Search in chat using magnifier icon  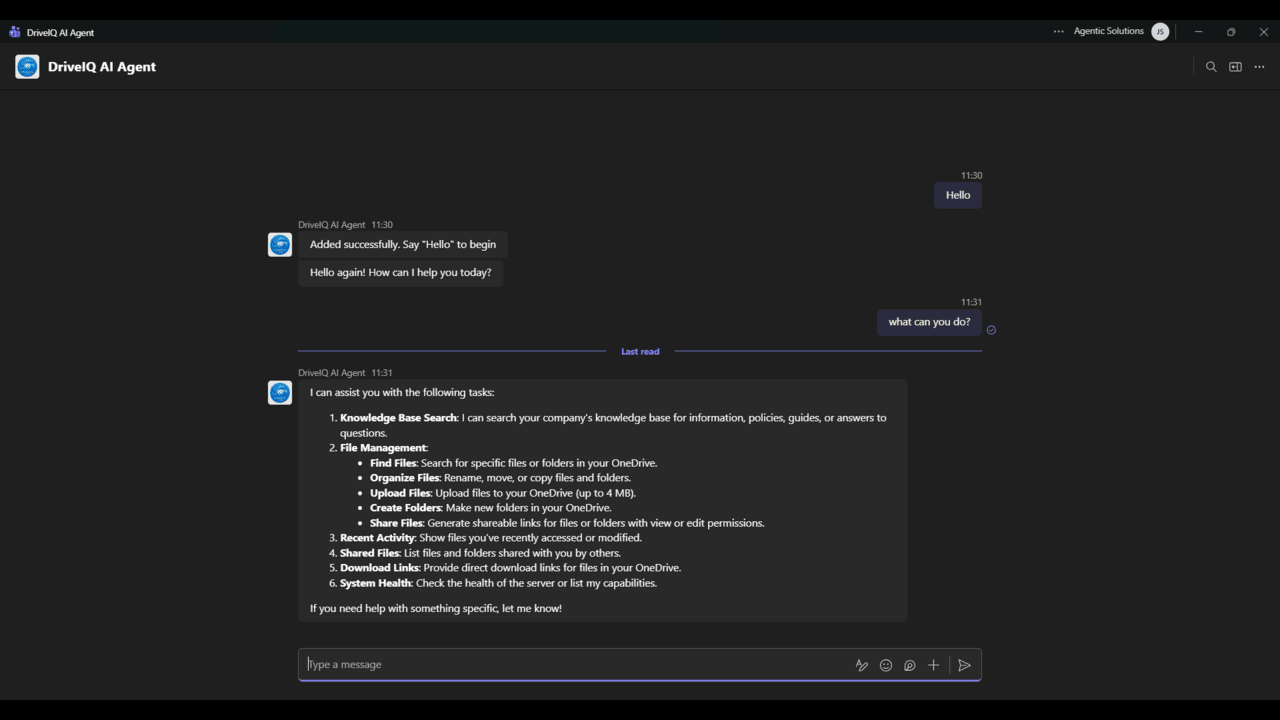click(1211, 67)
